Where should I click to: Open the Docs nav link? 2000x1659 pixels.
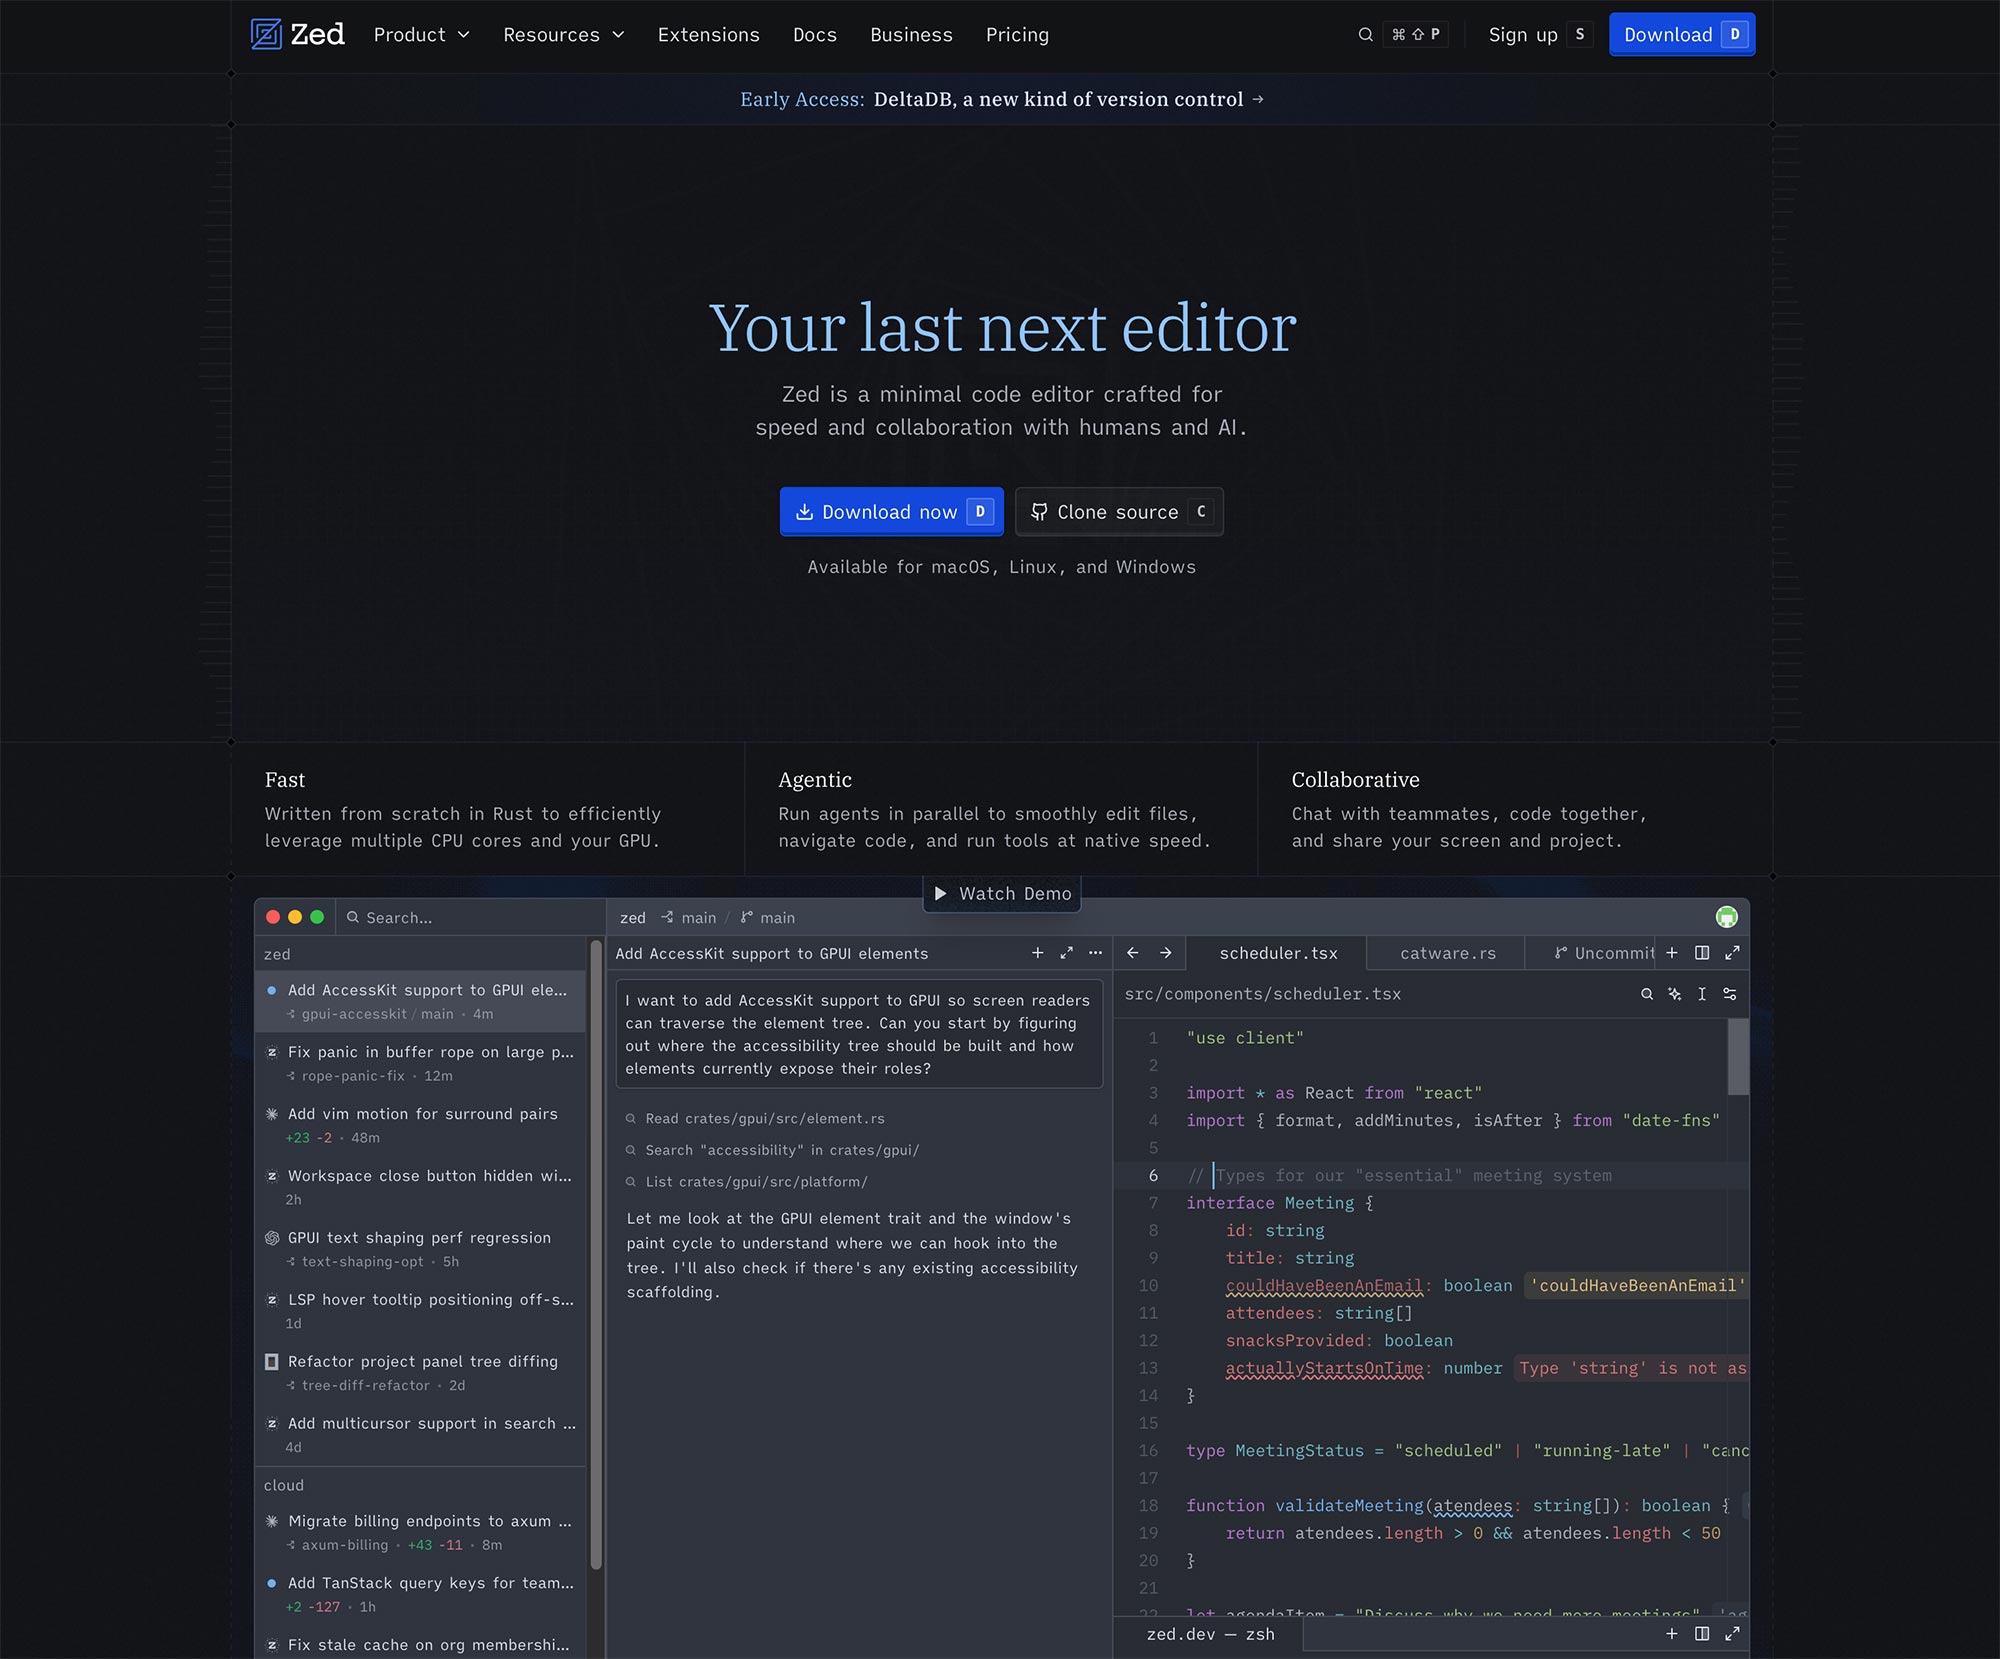coord(814,35)
